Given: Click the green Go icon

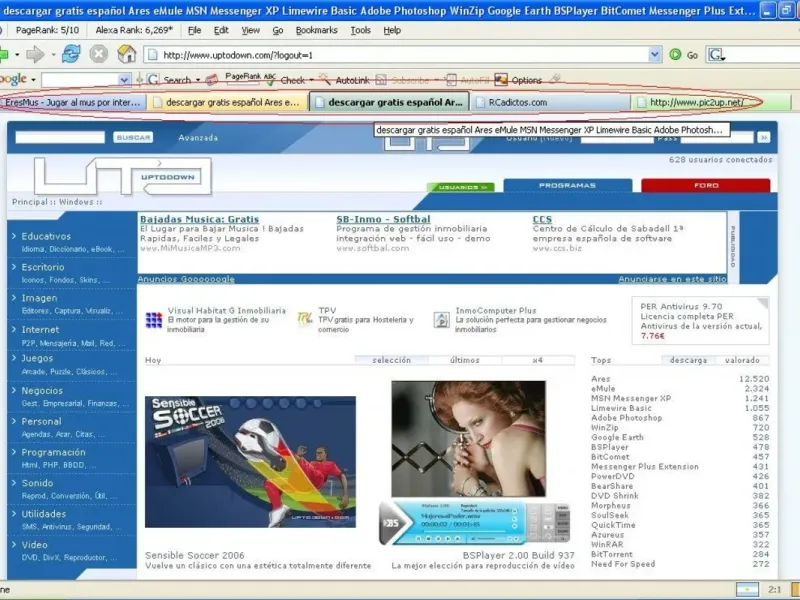Looking at the screenshot, I should [675, 55].
